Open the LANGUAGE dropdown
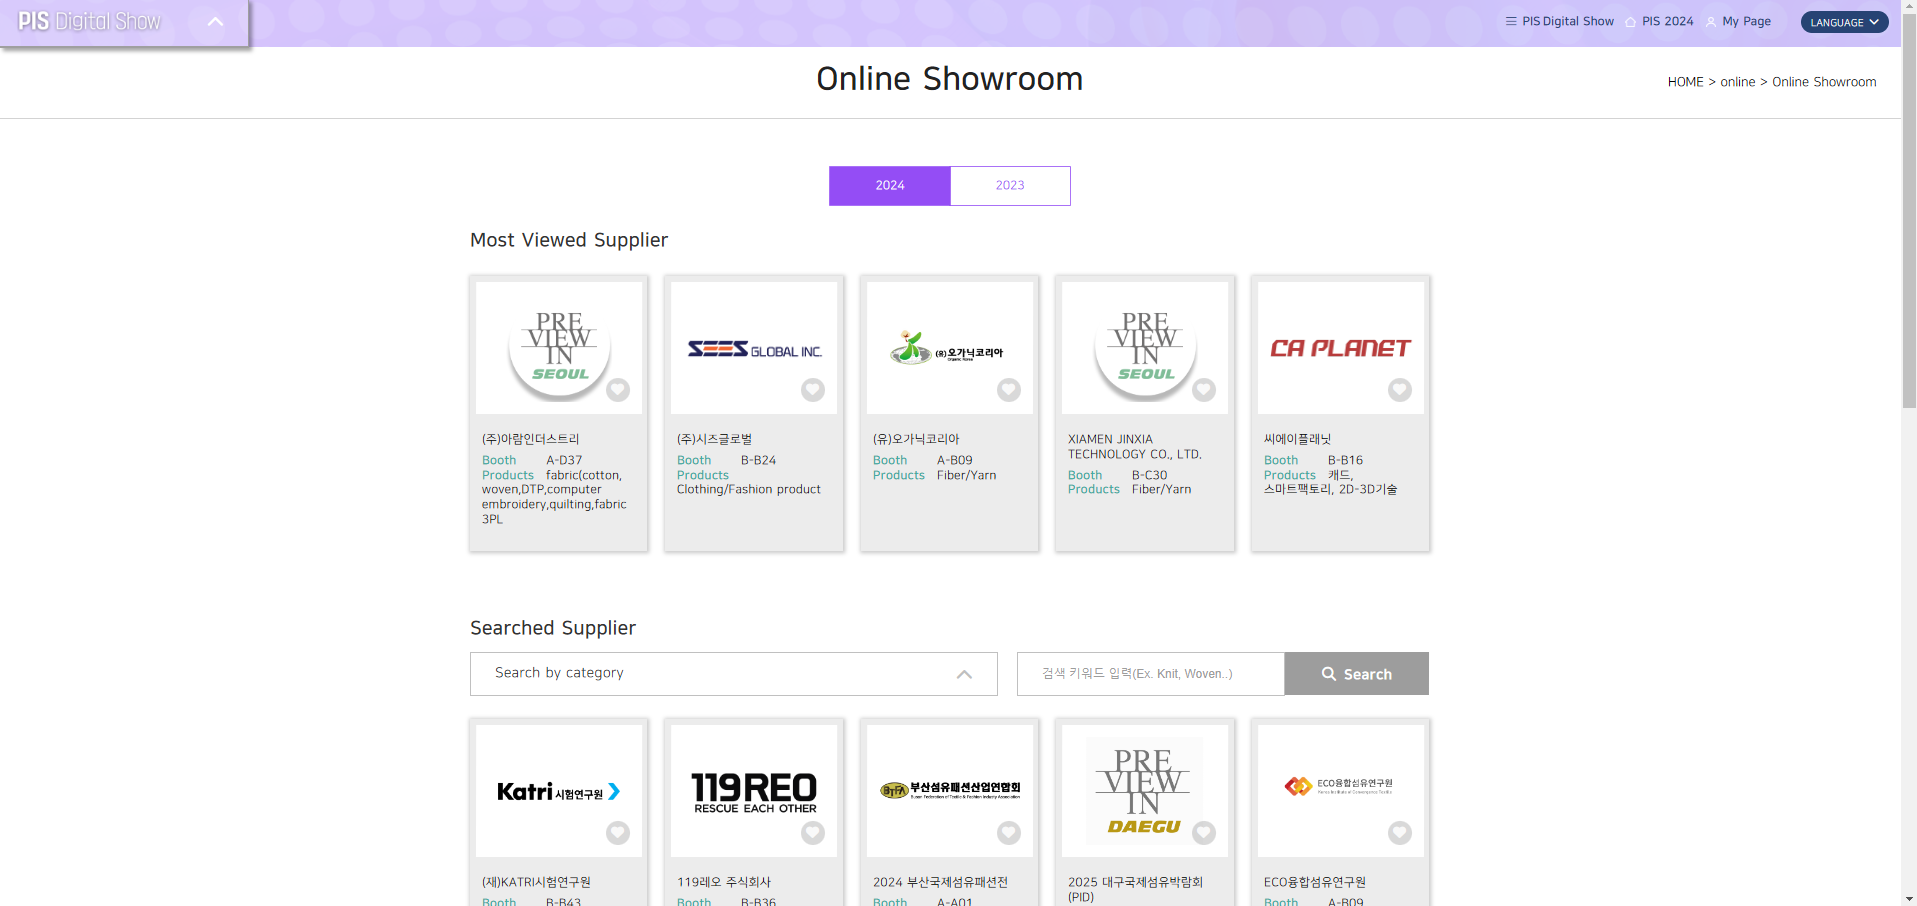This screenshot has width=1917, height=906. click(1845, 22)
